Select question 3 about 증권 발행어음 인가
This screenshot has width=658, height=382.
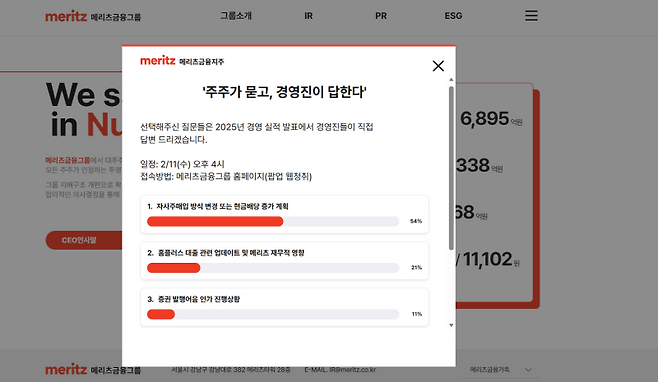[x=285, y=307]
